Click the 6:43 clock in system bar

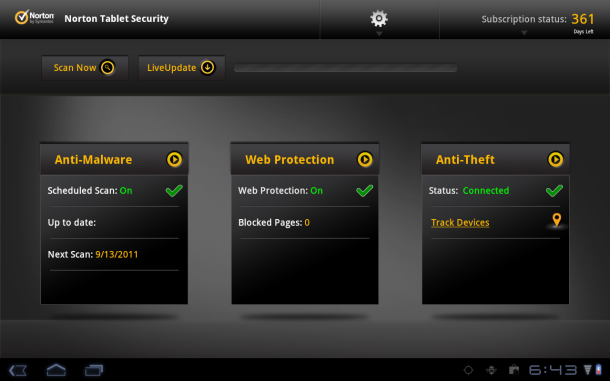point(553,370)
